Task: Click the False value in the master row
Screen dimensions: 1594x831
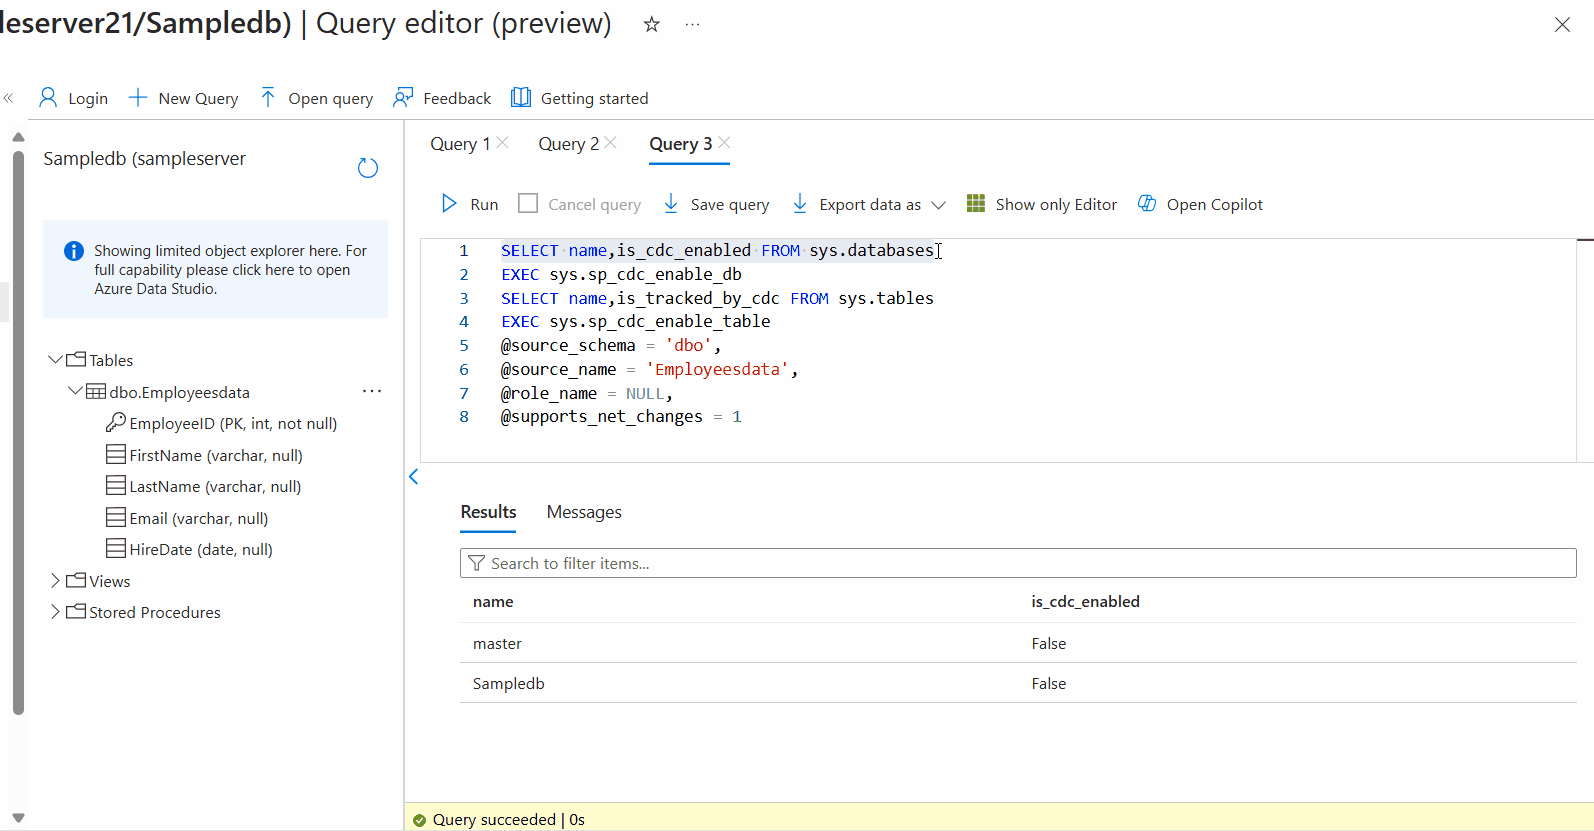Action: pos(1048,643)
